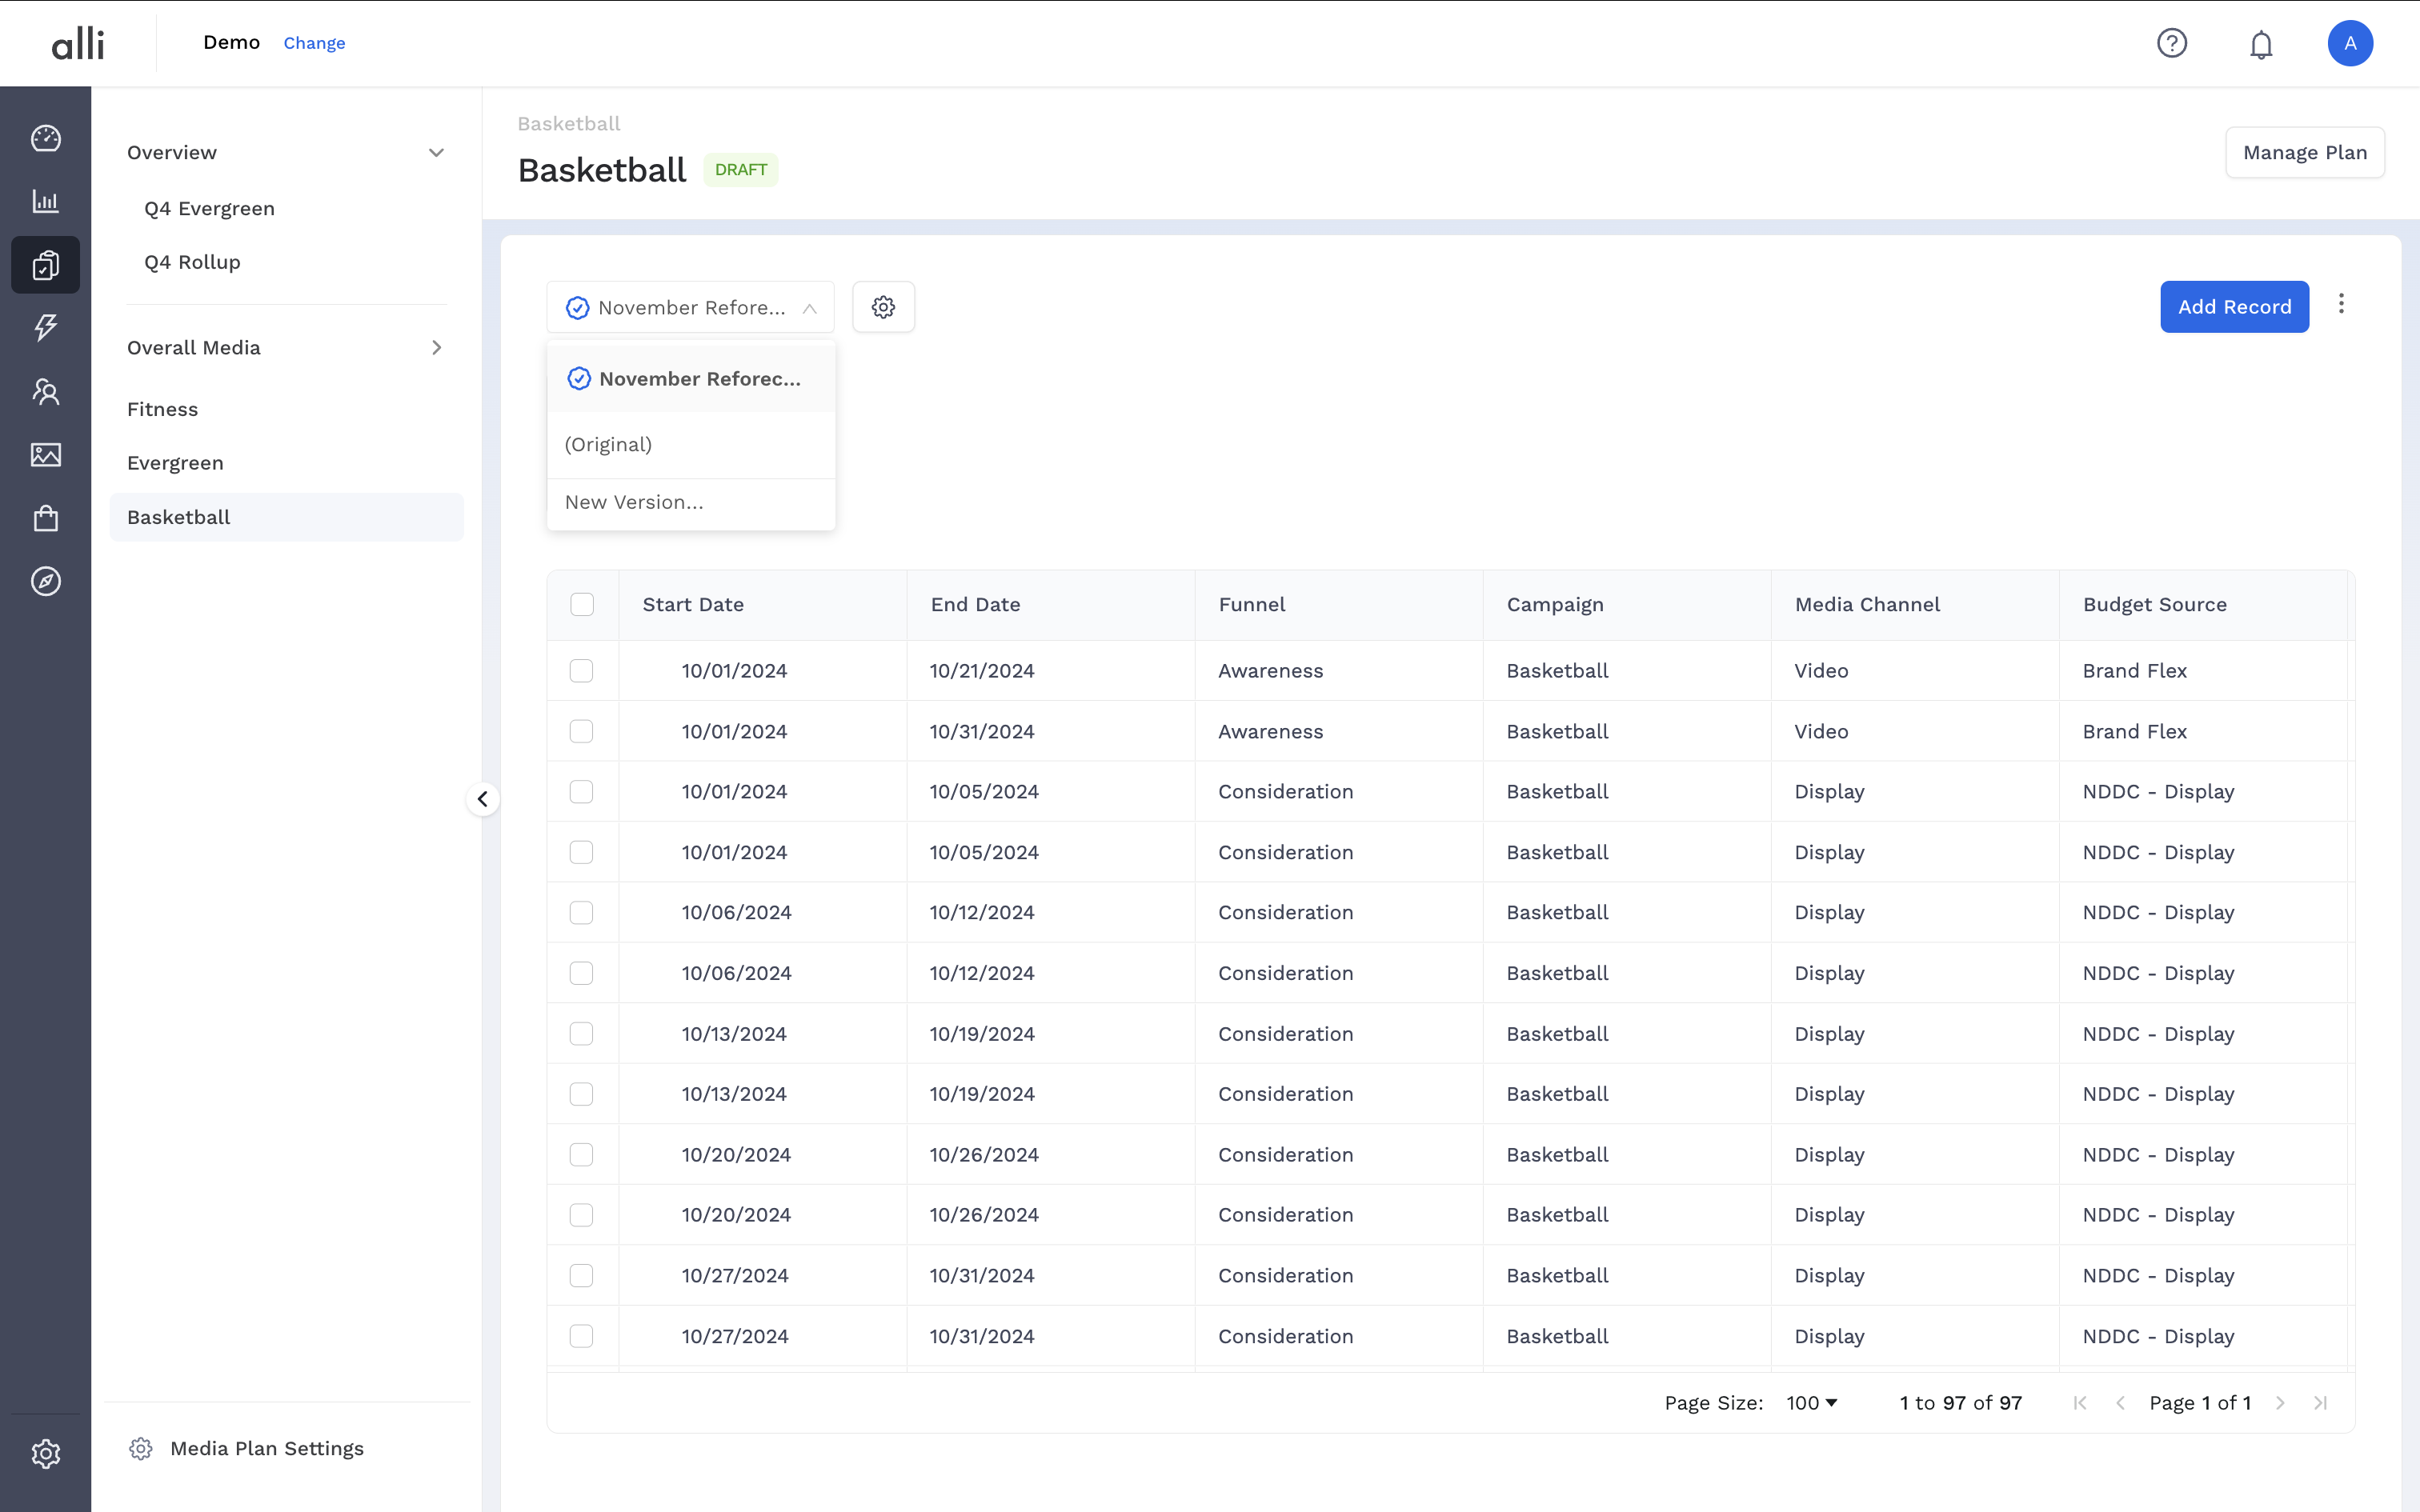Choose New Version... from the menu

(x=634, y=502)
